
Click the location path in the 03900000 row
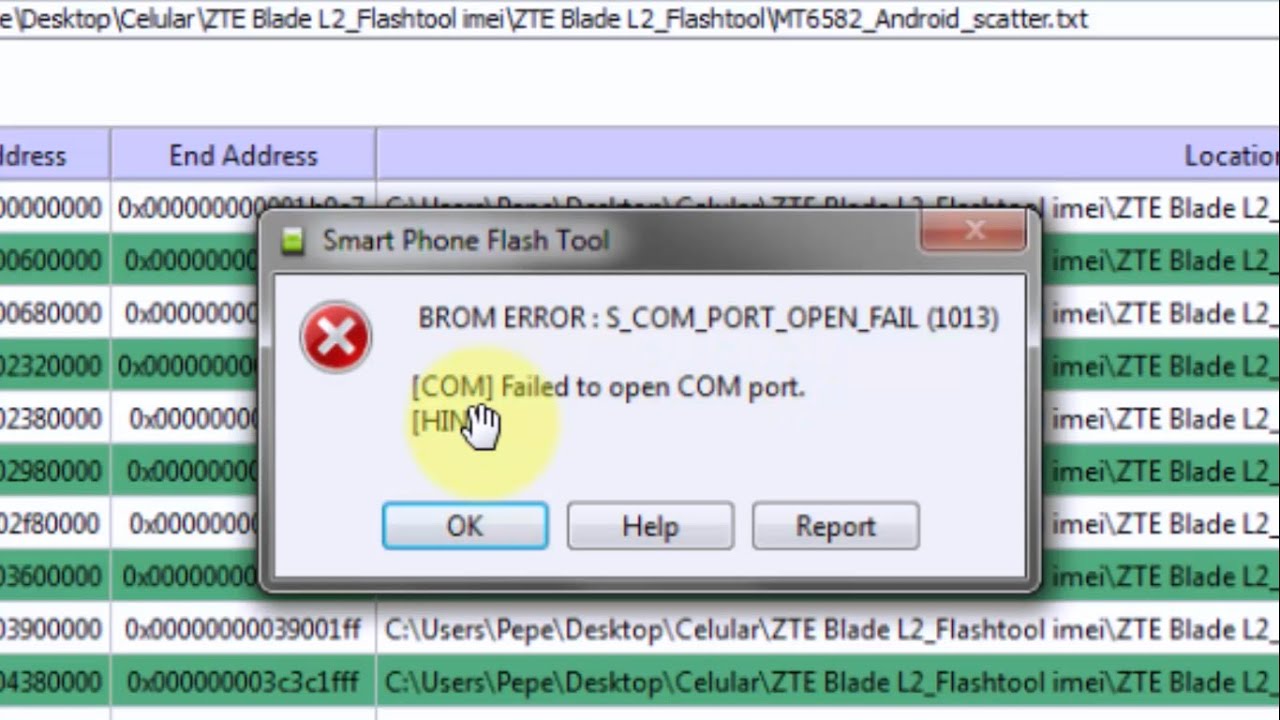coord(830,629)
